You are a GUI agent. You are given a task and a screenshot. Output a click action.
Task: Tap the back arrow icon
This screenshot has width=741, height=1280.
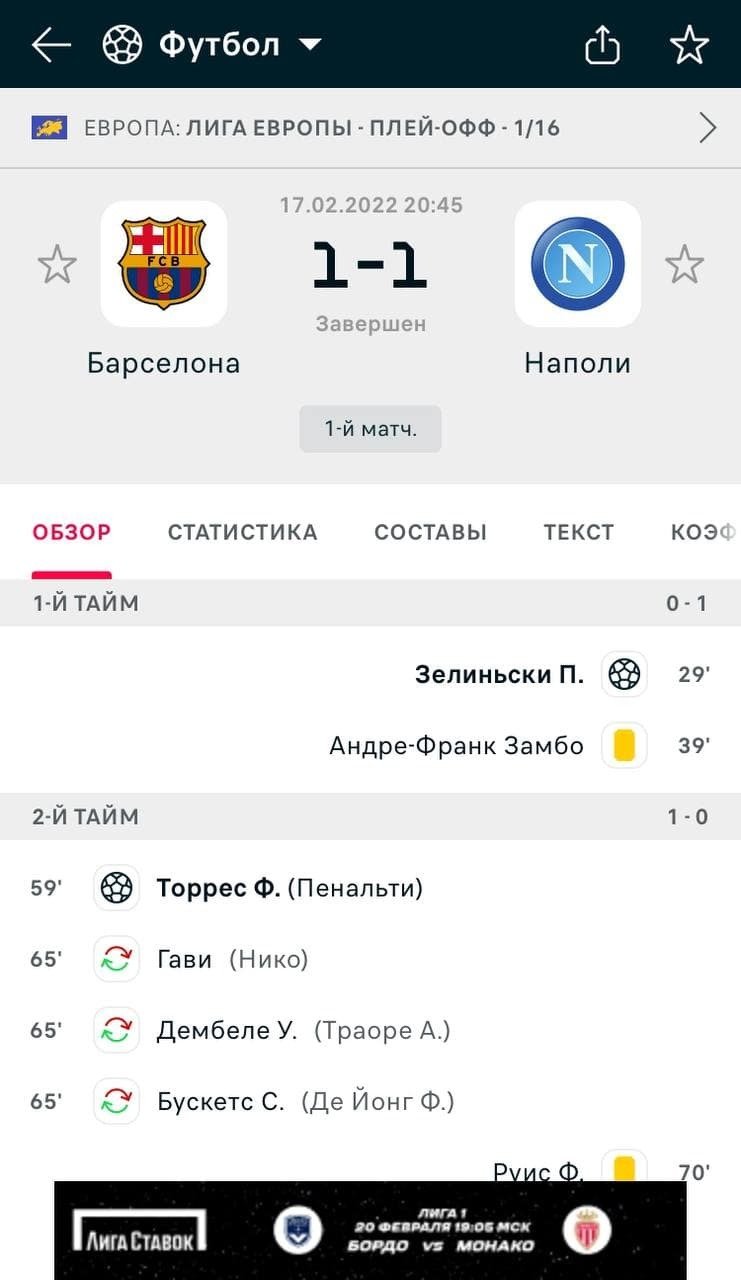click(x=51, y=45)
